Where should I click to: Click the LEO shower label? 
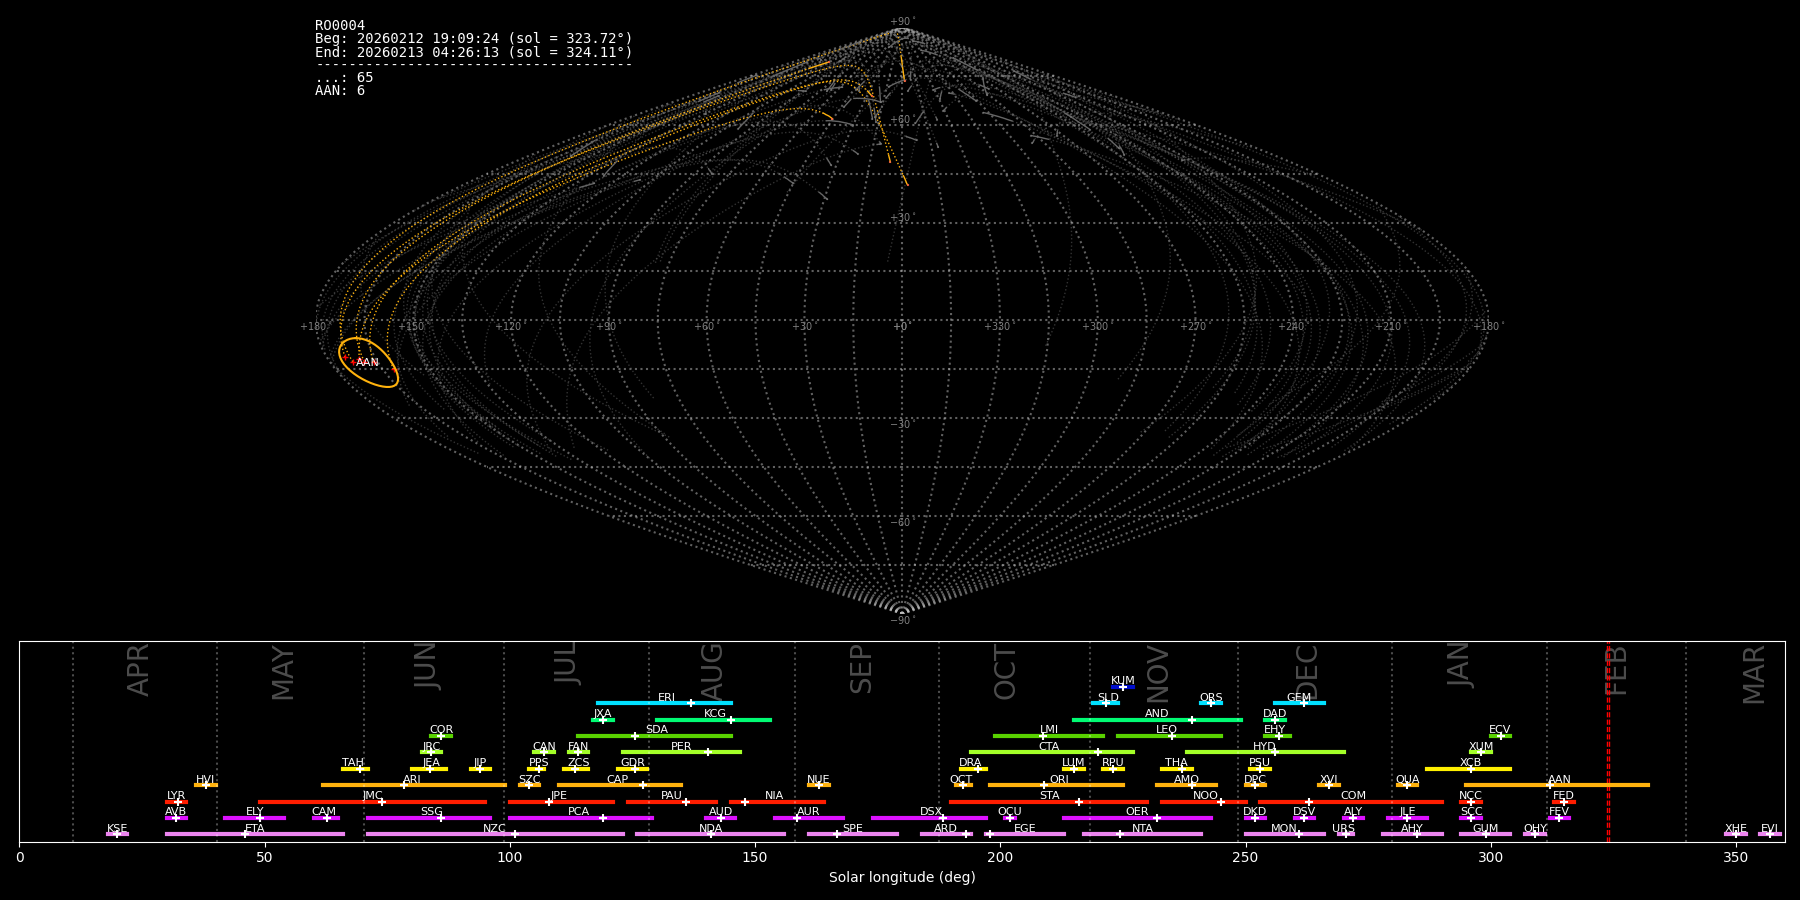coord(1166,730)
